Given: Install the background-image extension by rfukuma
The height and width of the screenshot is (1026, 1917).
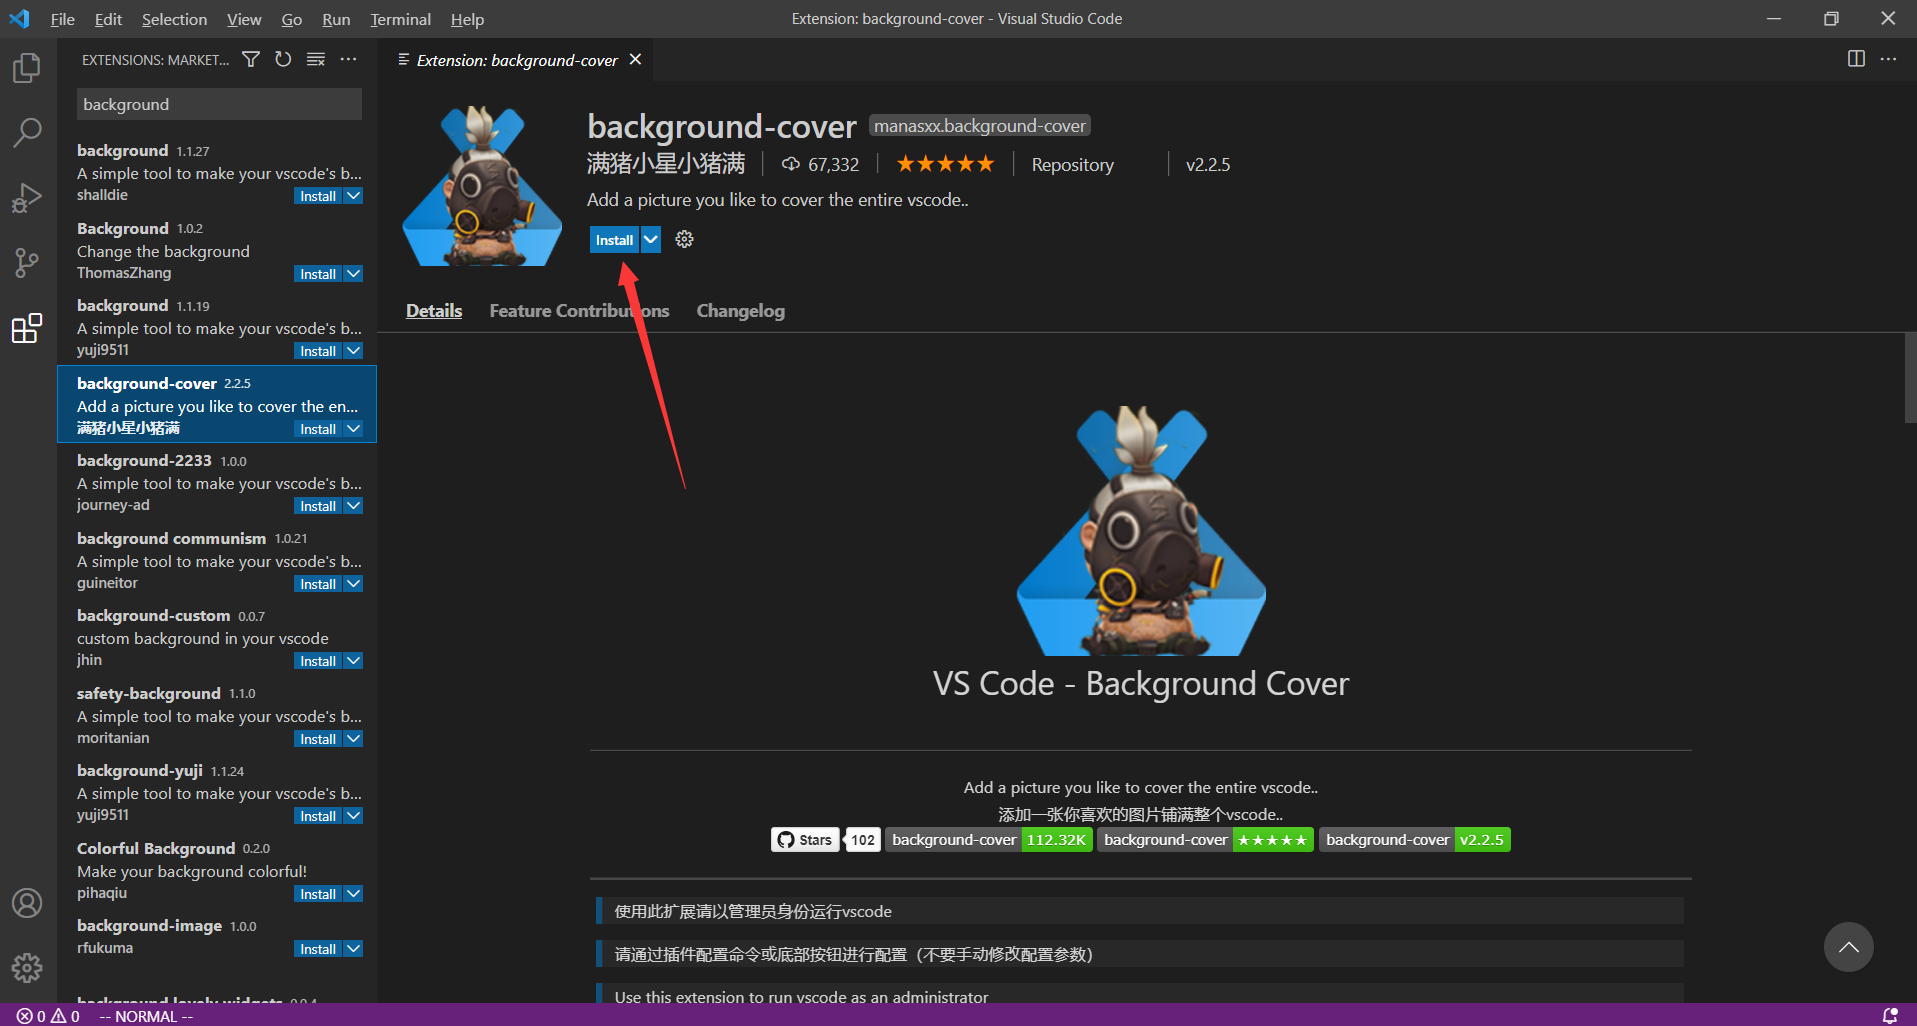Looking at the screenshot, I should point(318,949).
